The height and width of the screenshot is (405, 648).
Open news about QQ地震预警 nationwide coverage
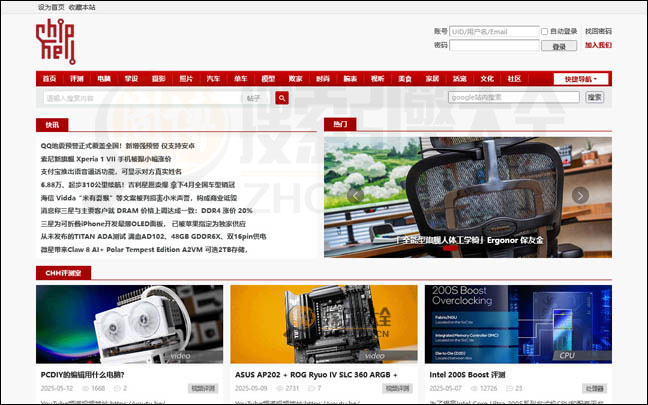(118, 146)
